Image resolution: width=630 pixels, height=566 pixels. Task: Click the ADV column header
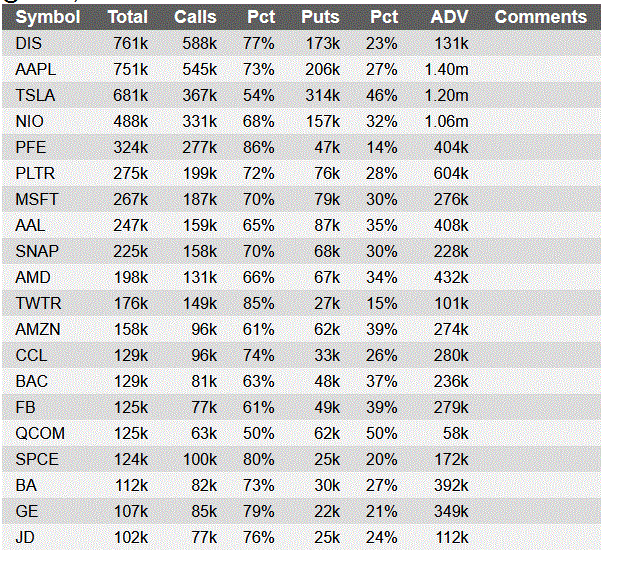pyautogui.click(x=450, y=17)
